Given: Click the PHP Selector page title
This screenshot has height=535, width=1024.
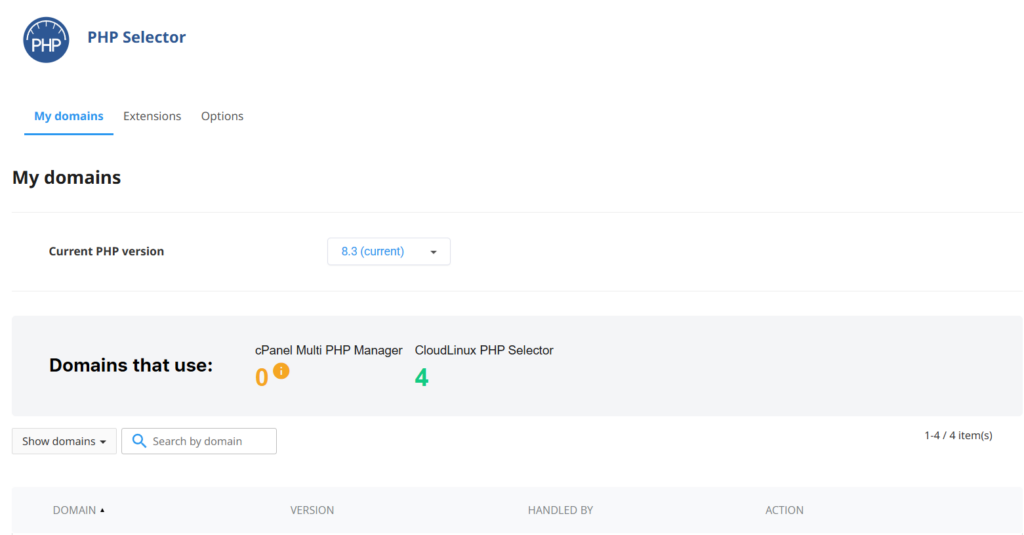Looking at the screenshot, I should point(136,37).
